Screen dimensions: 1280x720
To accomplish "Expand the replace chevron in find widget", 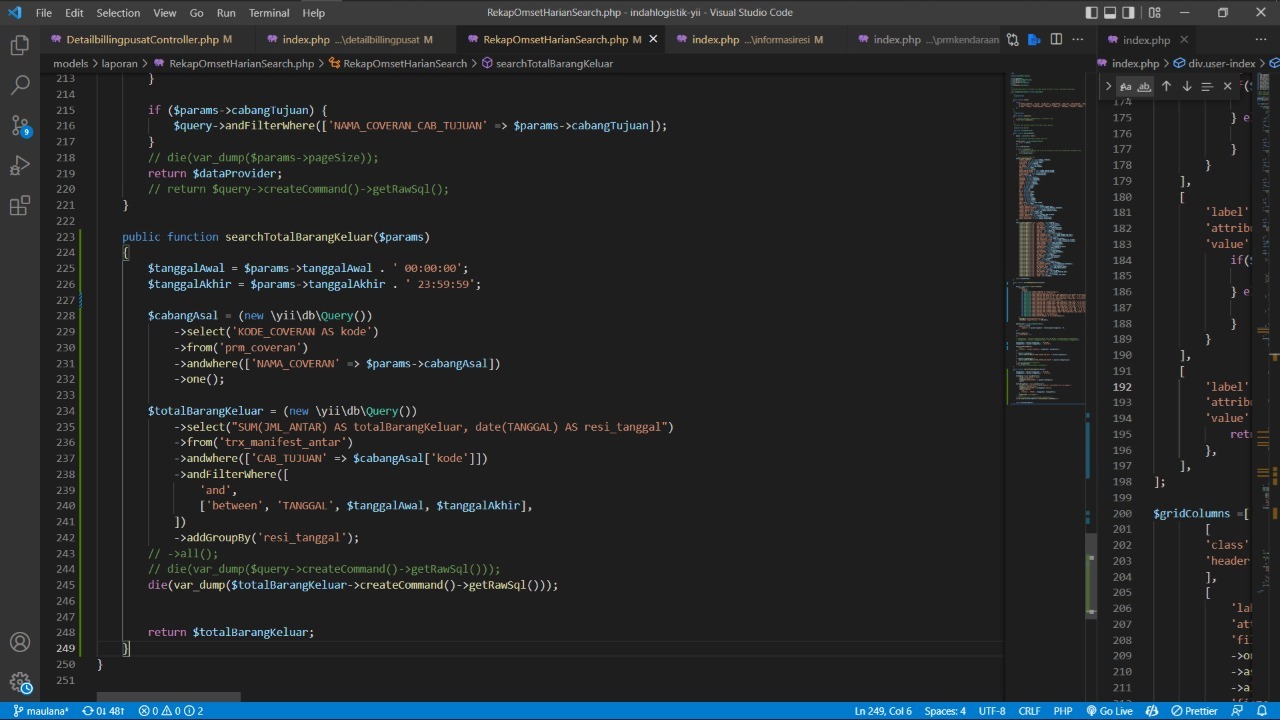I will [1108, 86].
